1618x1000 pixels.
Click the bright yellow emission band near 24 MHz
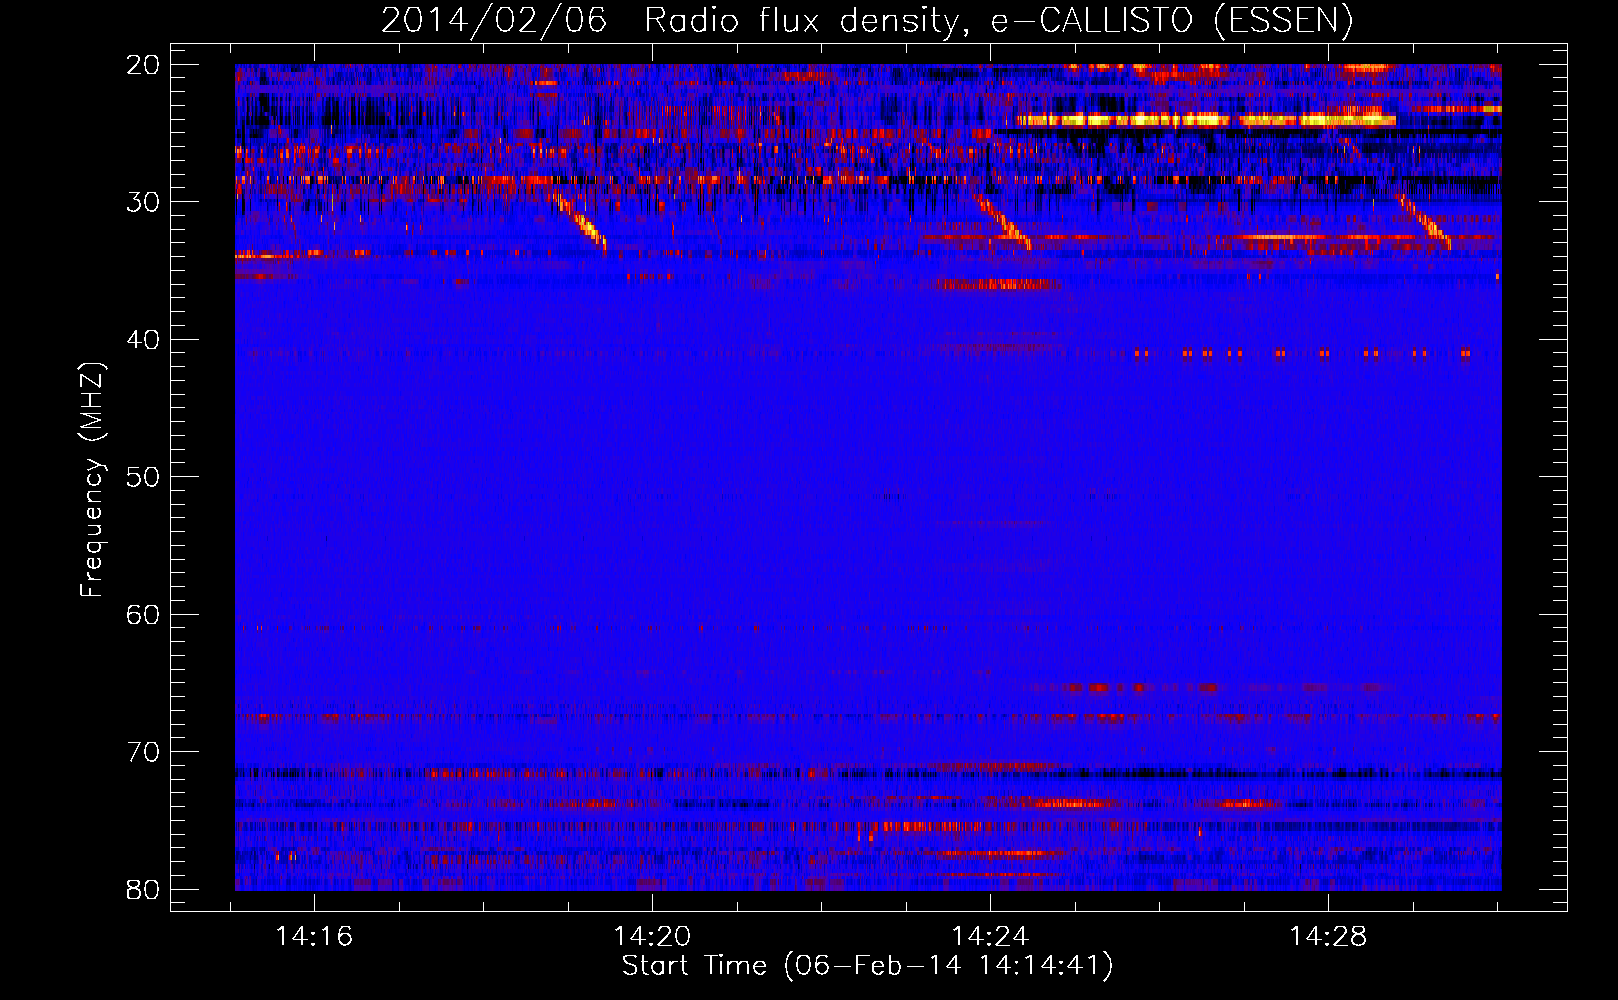(x=1206, y=120)
